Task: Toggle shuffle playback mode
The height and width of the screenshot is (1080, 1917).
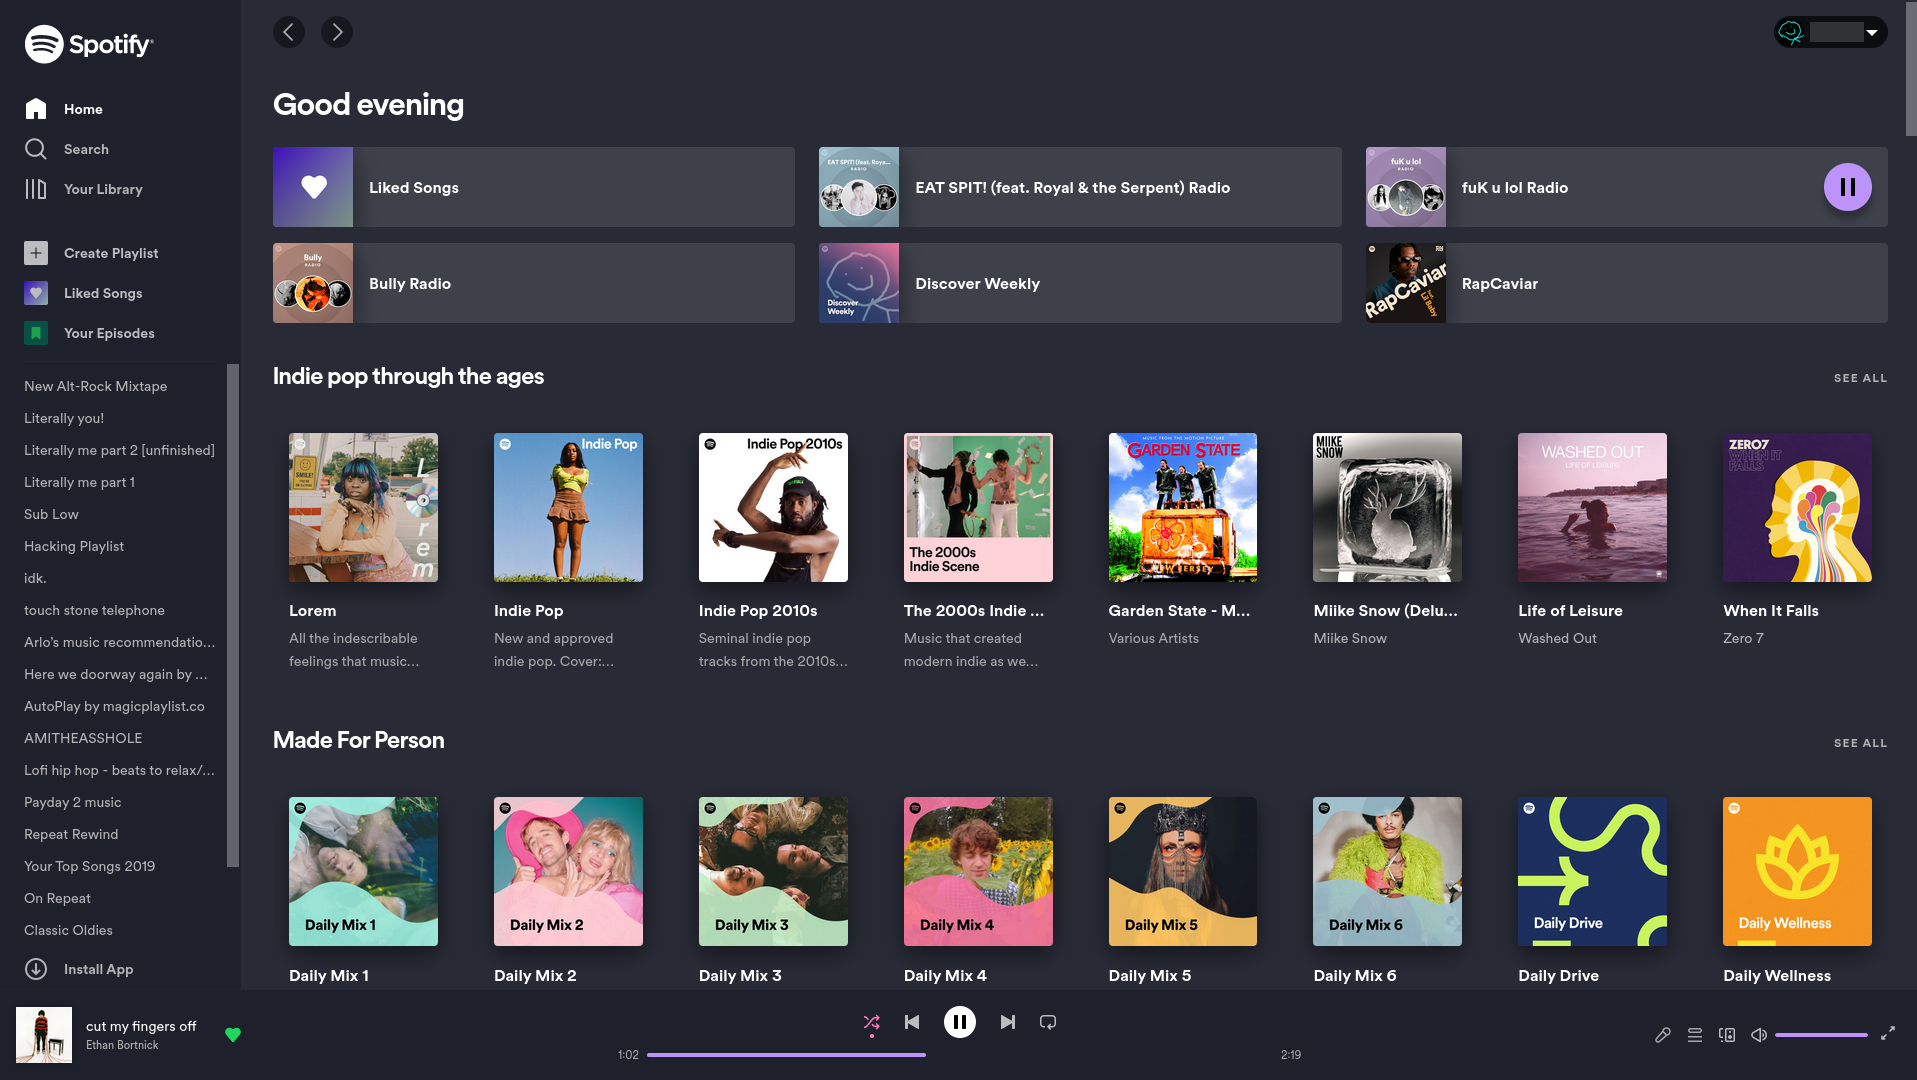Action: 871,1022
